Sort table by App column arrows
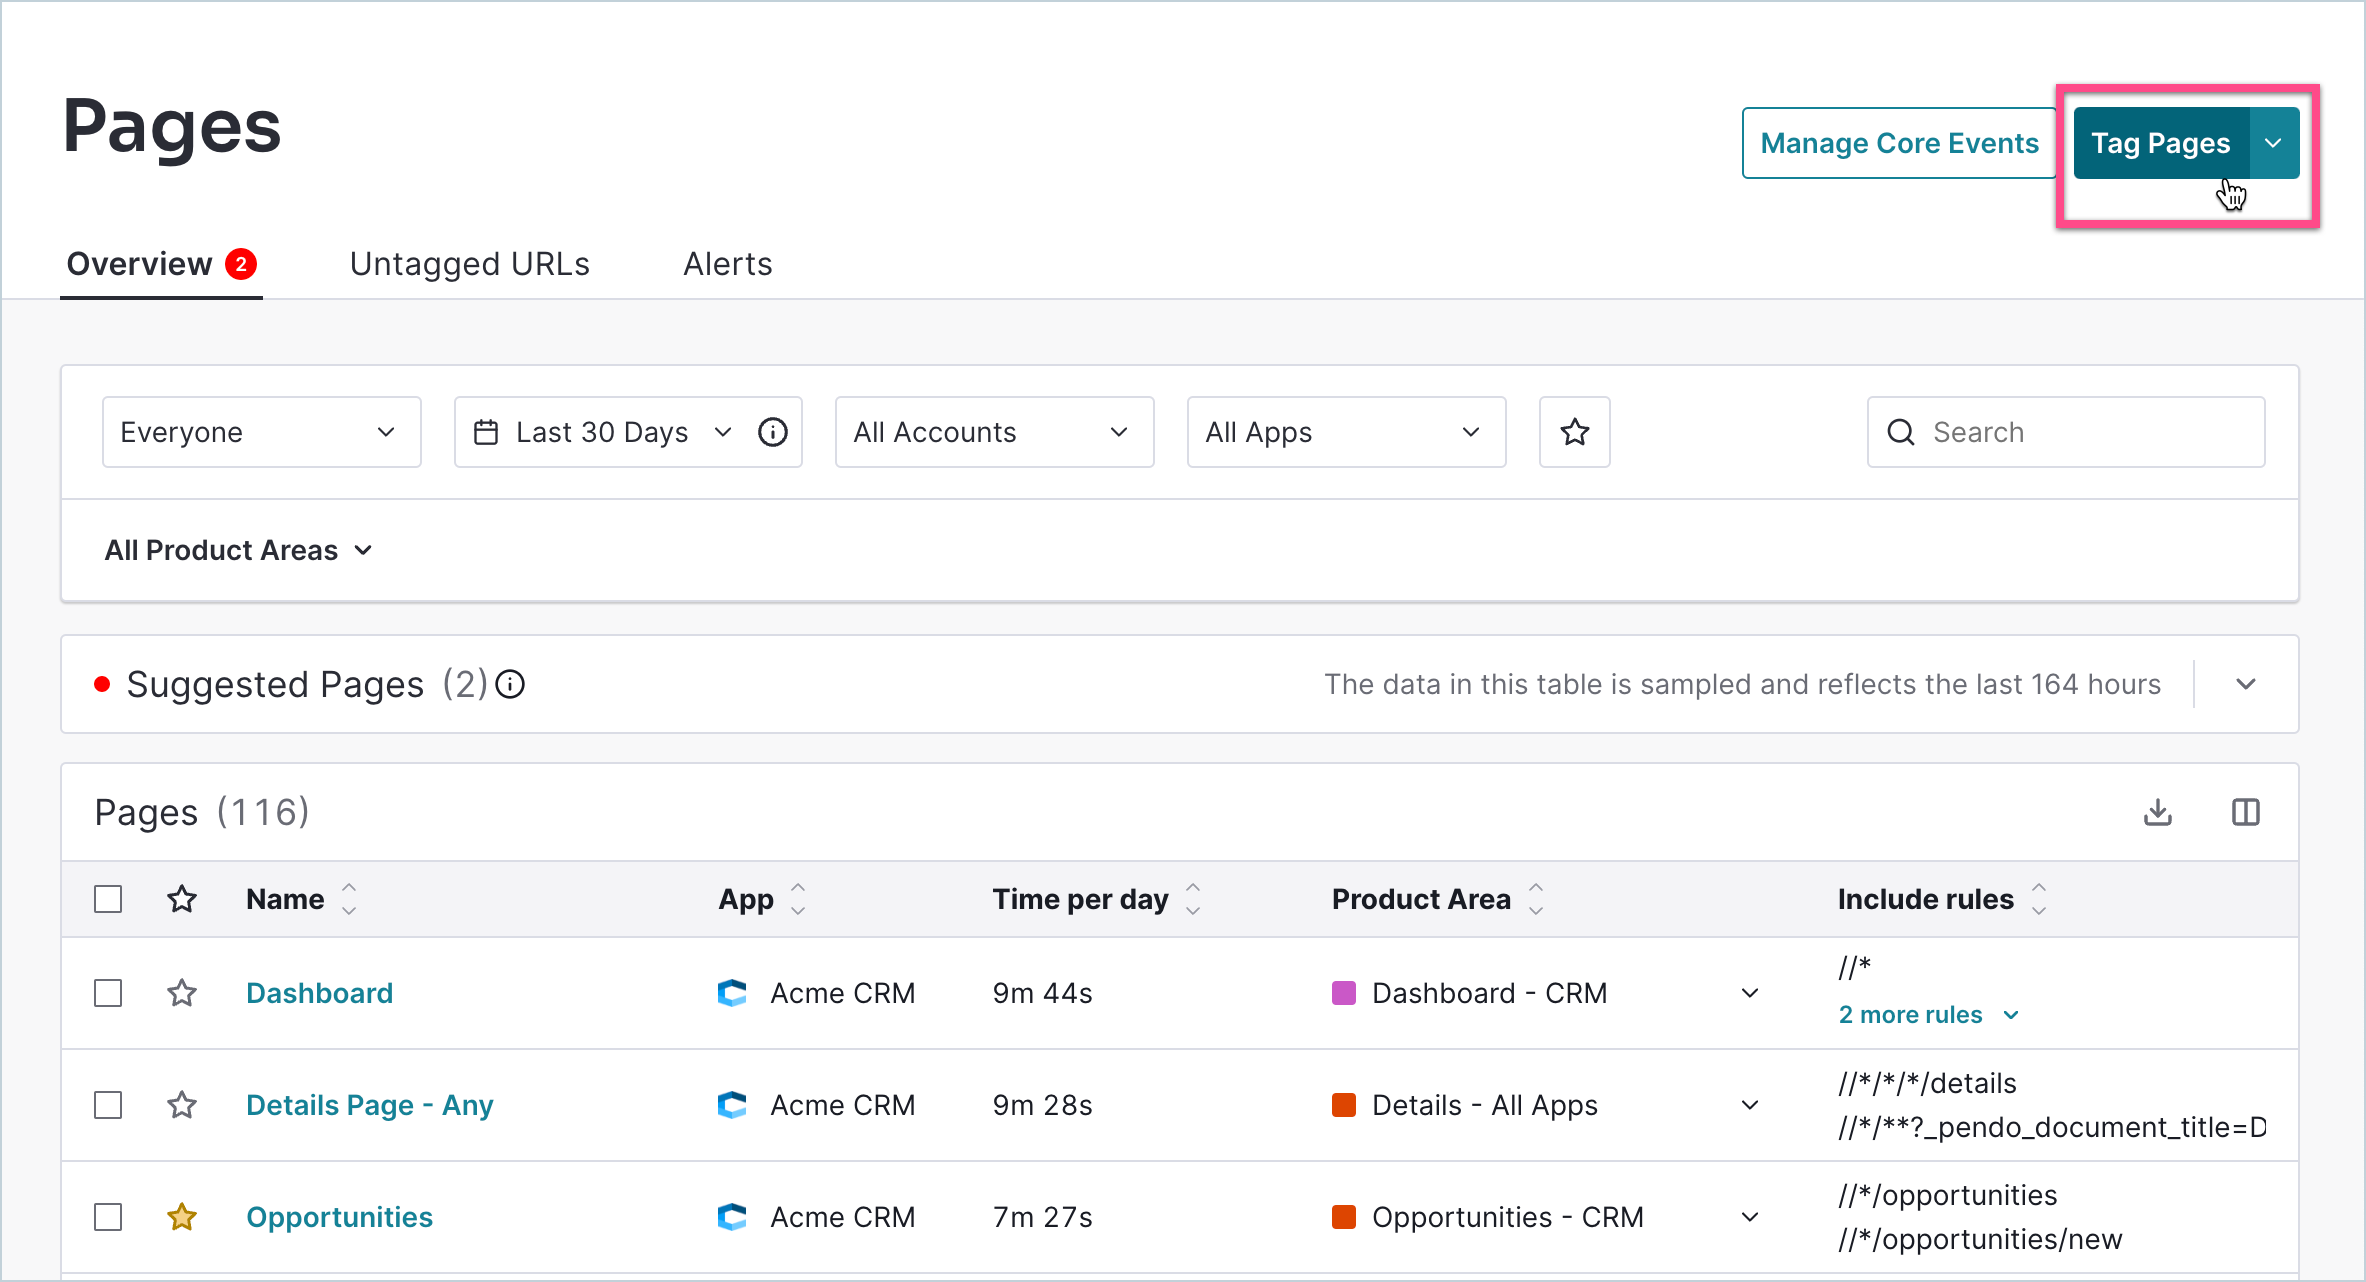2366x1282 pixels. [x=798, y=899]
